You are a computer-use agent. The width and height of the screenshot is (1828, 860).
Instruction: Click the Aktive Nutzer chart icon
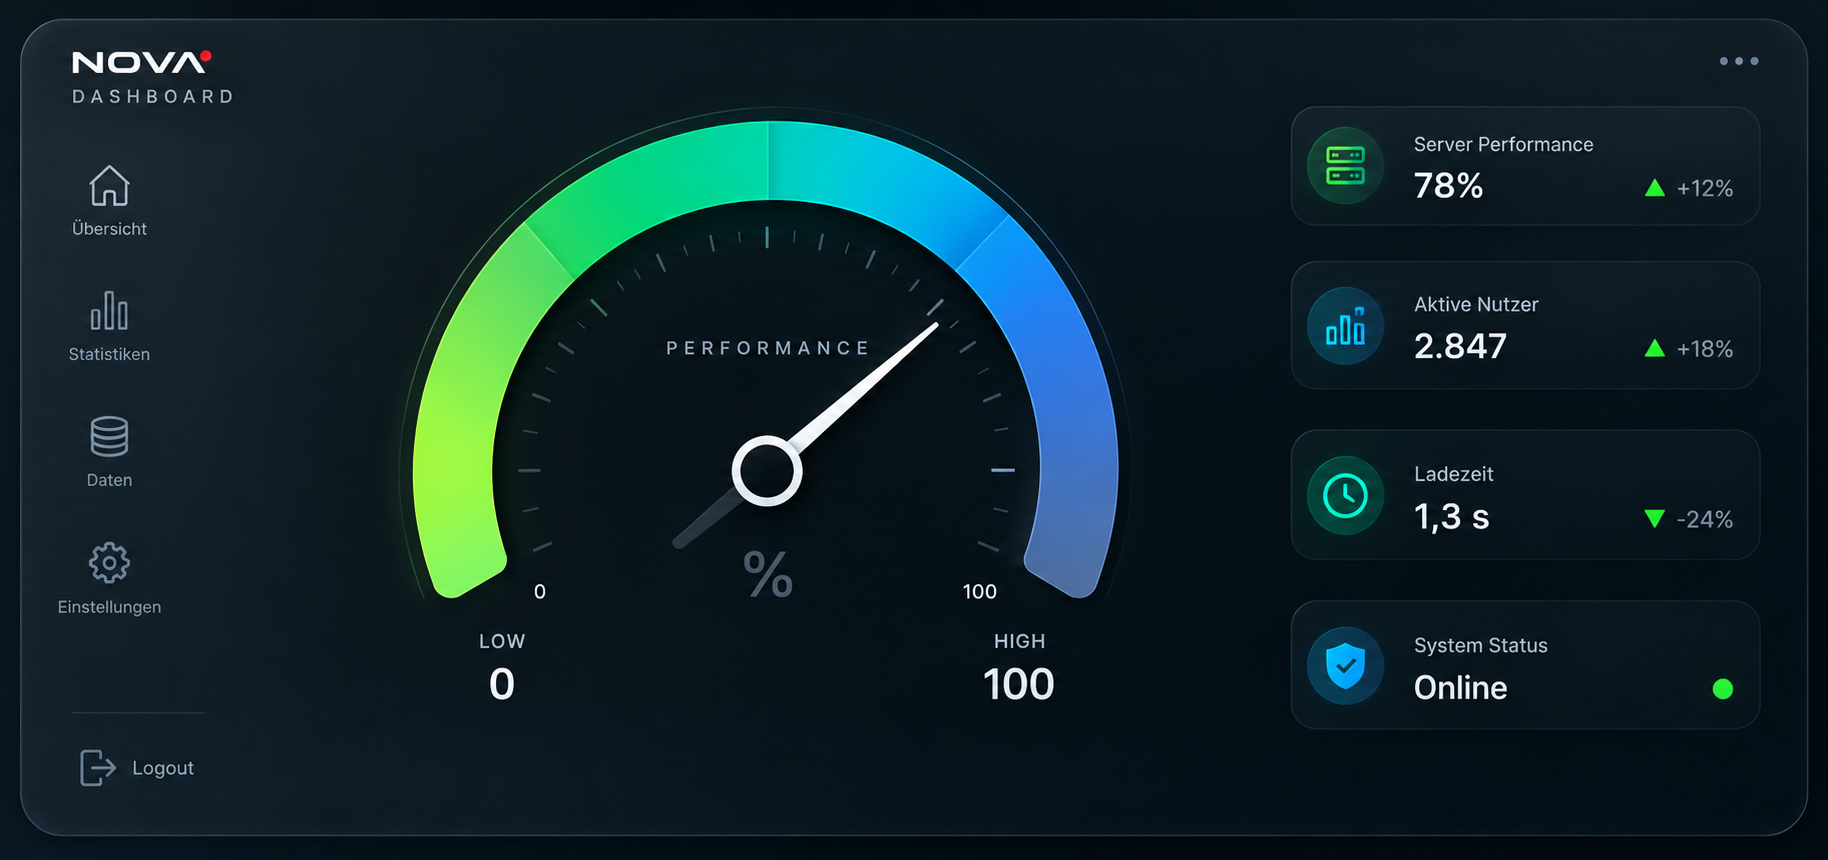1346,326
